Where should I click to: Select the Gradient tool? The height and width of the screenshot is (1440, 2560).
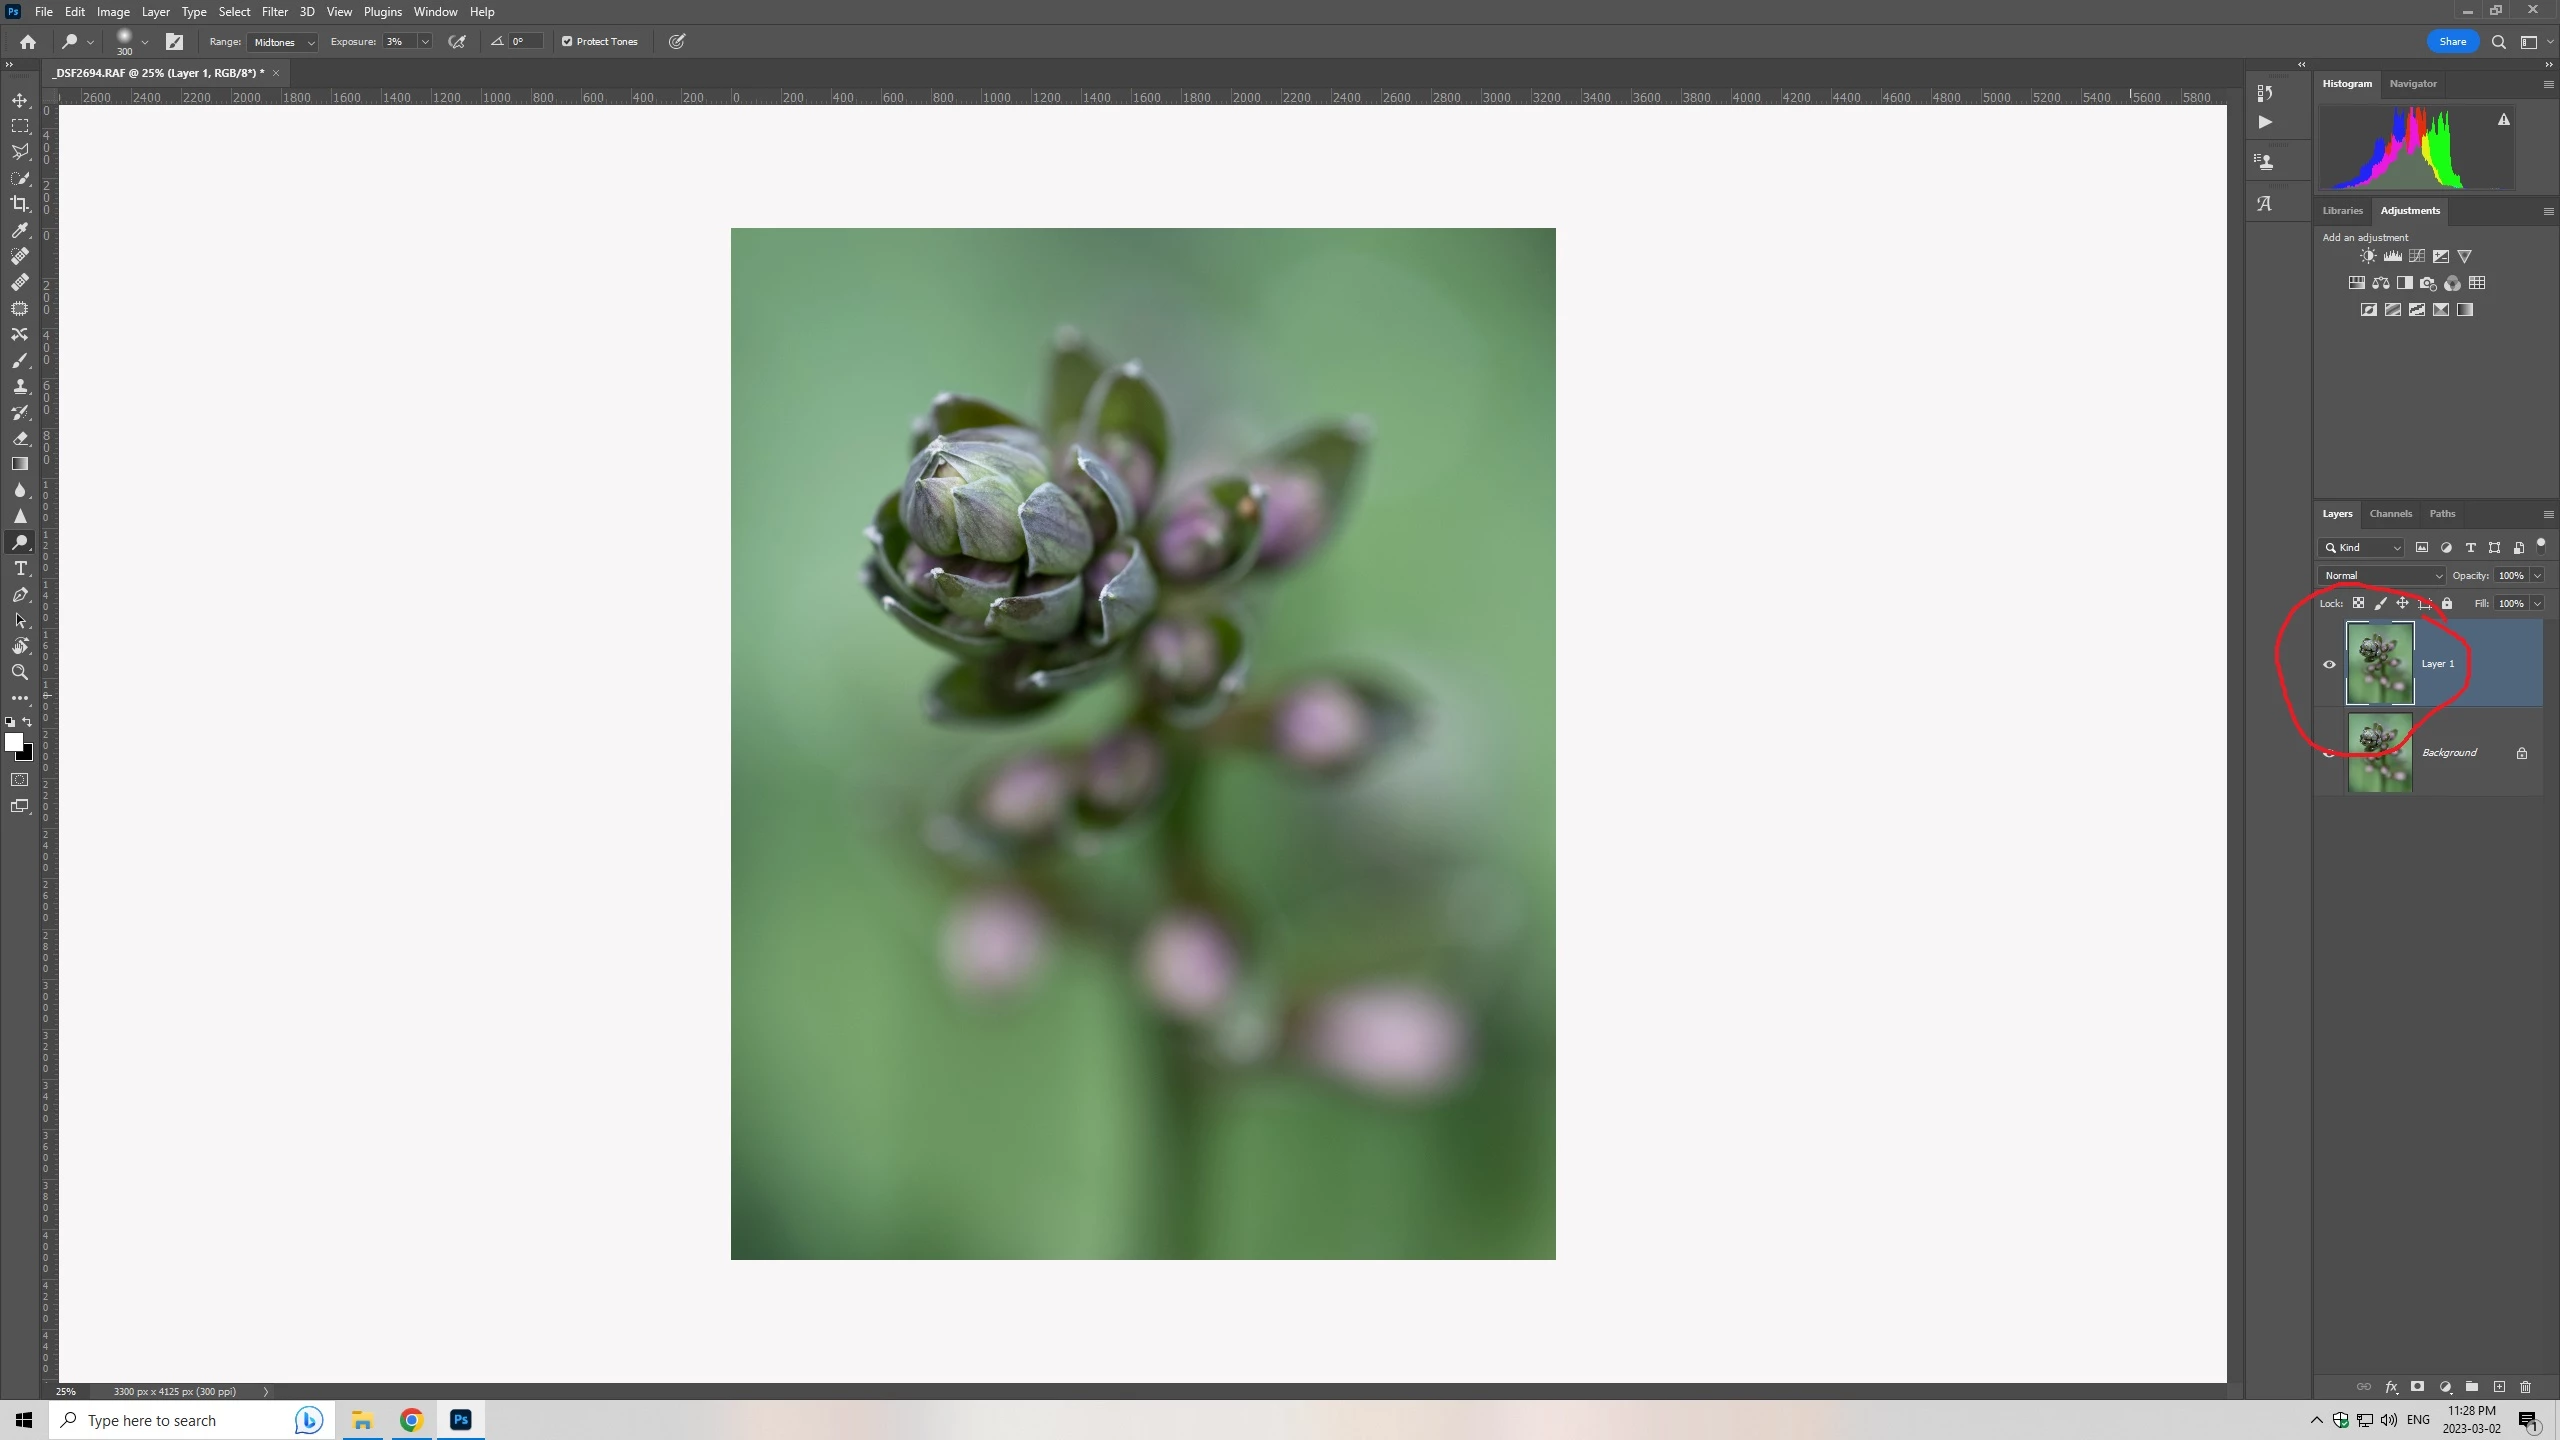pyautogui.click(x=20, y=464)
